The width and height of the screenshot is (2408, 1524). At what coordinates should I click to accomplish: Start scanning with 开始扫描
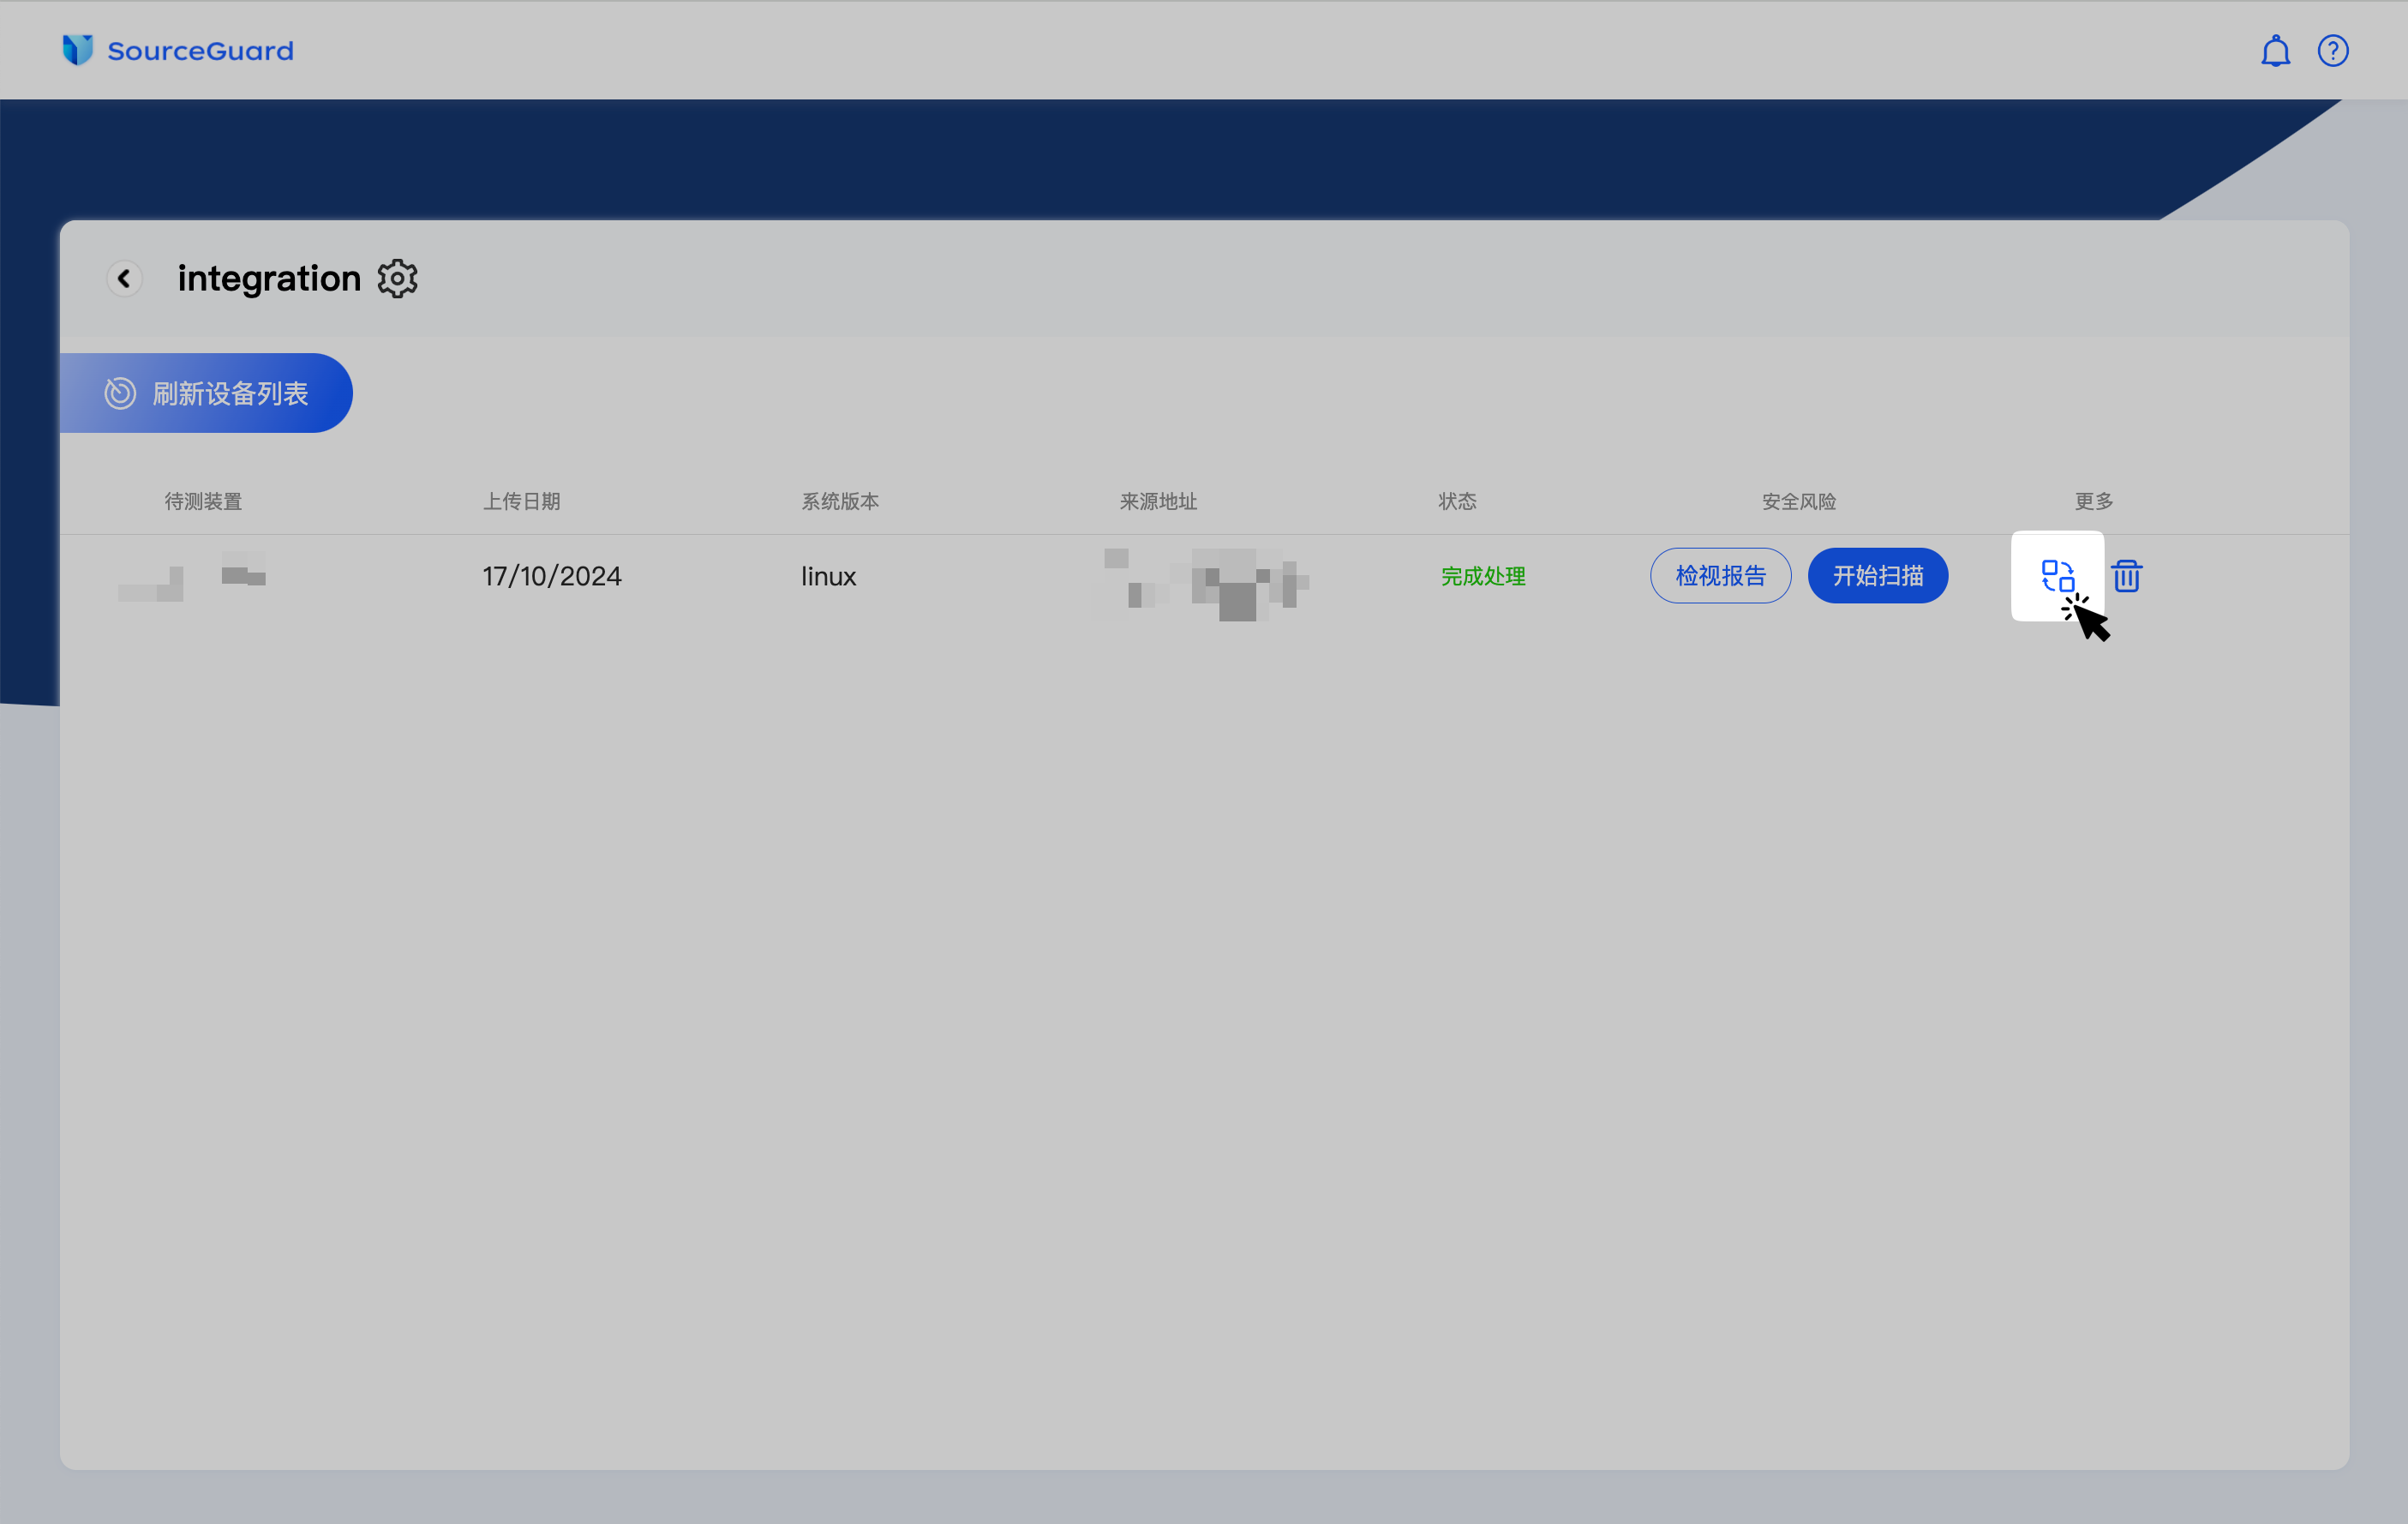click(x=1877, y=576)
